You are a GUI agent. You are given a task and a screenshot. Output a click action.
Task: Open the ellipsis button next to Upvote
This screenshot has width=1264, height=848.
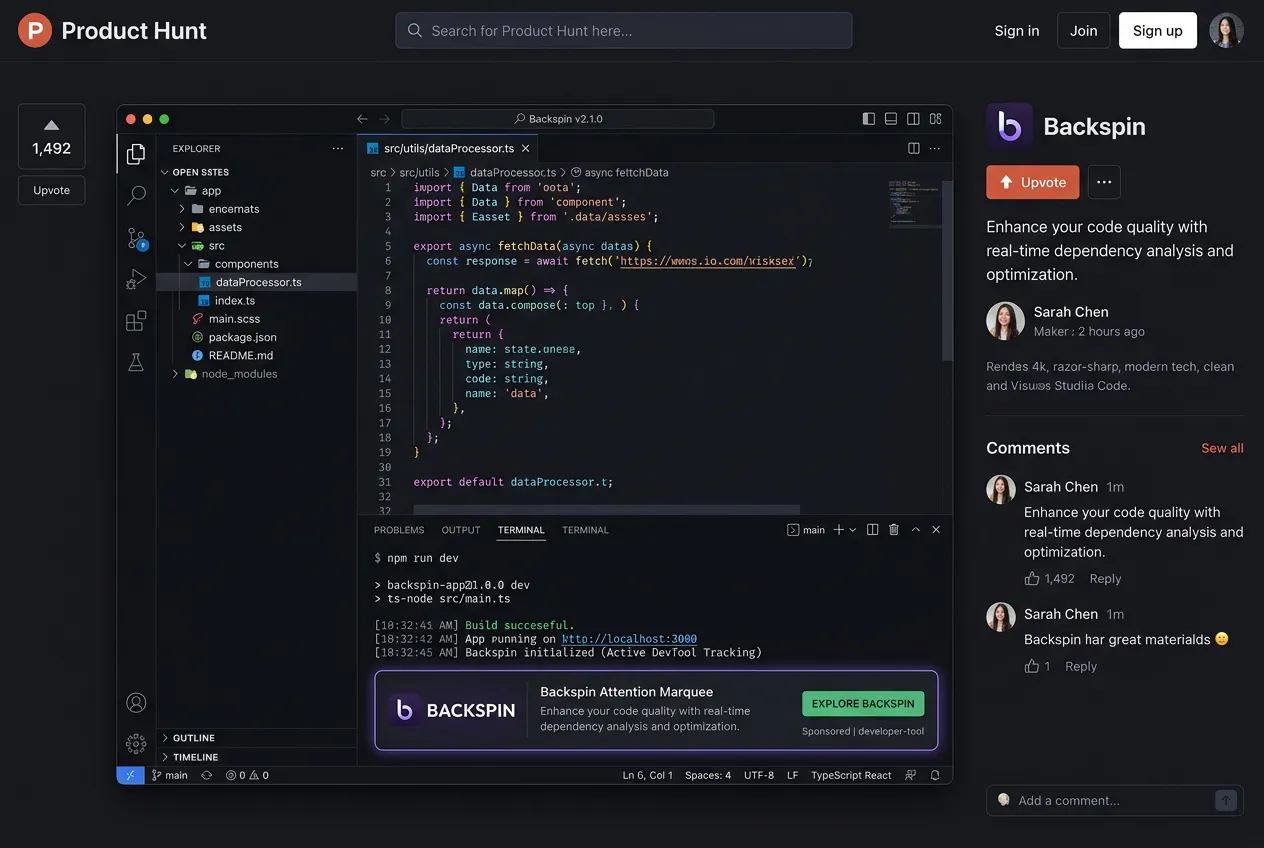[x=1104, y=182]
